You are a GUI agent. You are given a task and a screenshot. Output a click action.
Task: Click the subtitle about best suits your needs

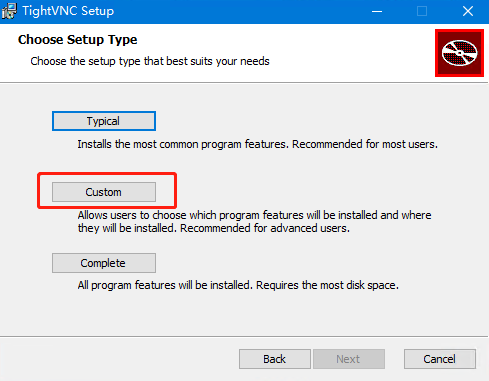click(x=150, y=61)
